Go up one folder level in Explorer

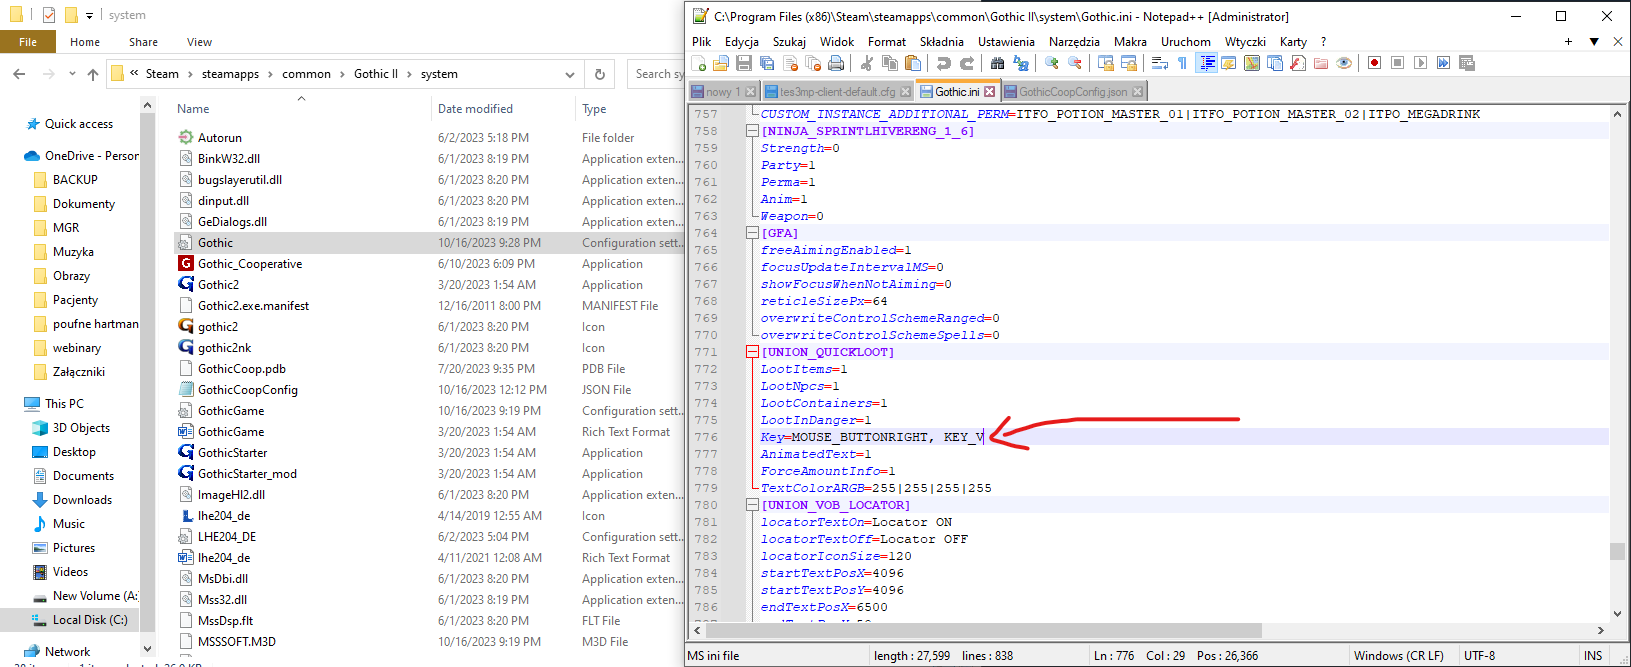coord(93,74)
